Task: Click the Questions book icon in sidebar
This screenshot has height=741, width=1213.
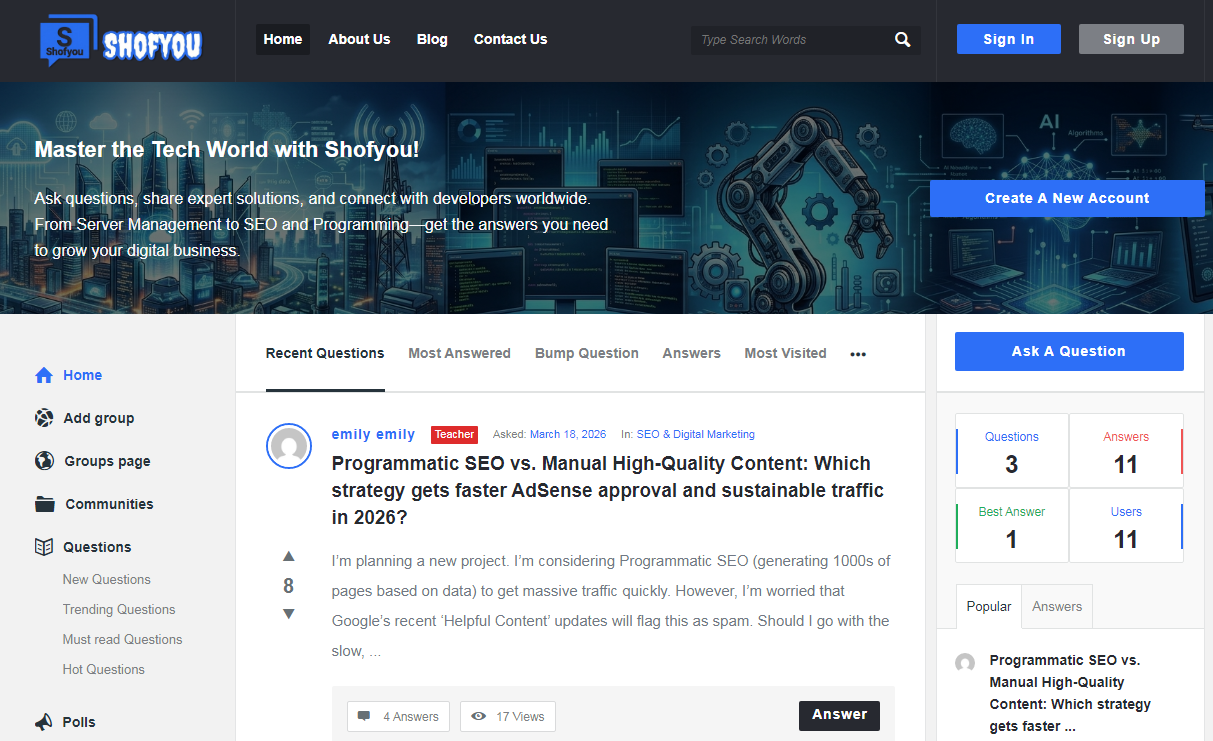Action: [x=44, y=547]
